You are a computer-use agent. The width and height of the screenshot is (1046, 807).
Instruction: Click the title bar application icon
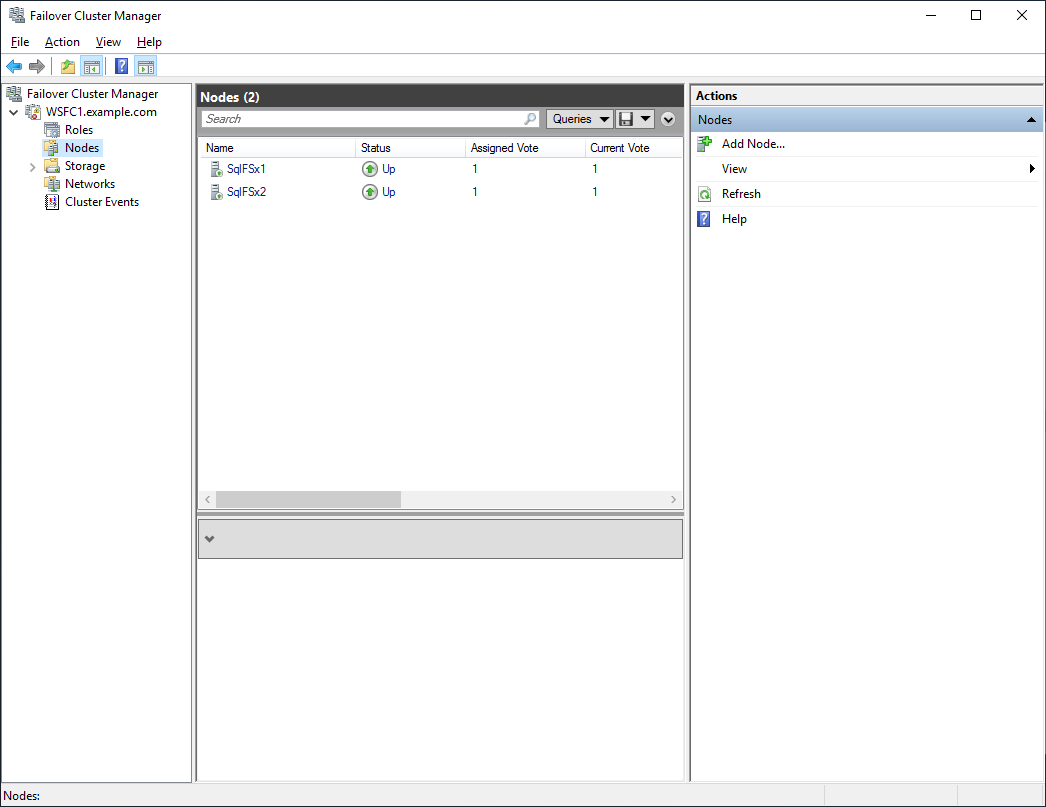point(17,15)
